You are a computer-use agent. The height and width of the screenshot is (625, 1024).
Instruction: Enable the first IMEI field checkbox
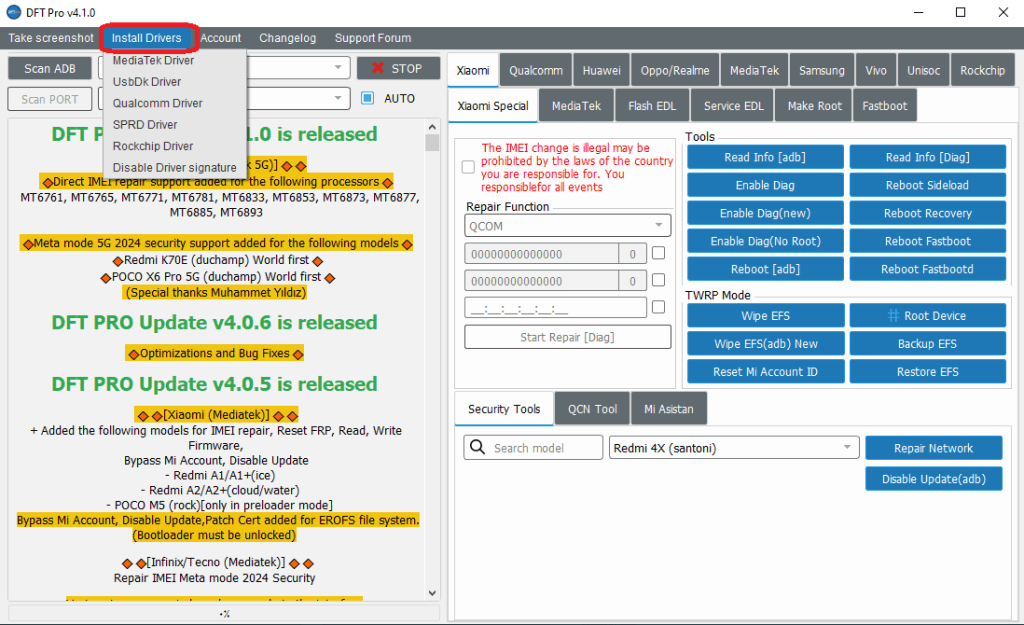pyautogui.click(x=658, y=254)
